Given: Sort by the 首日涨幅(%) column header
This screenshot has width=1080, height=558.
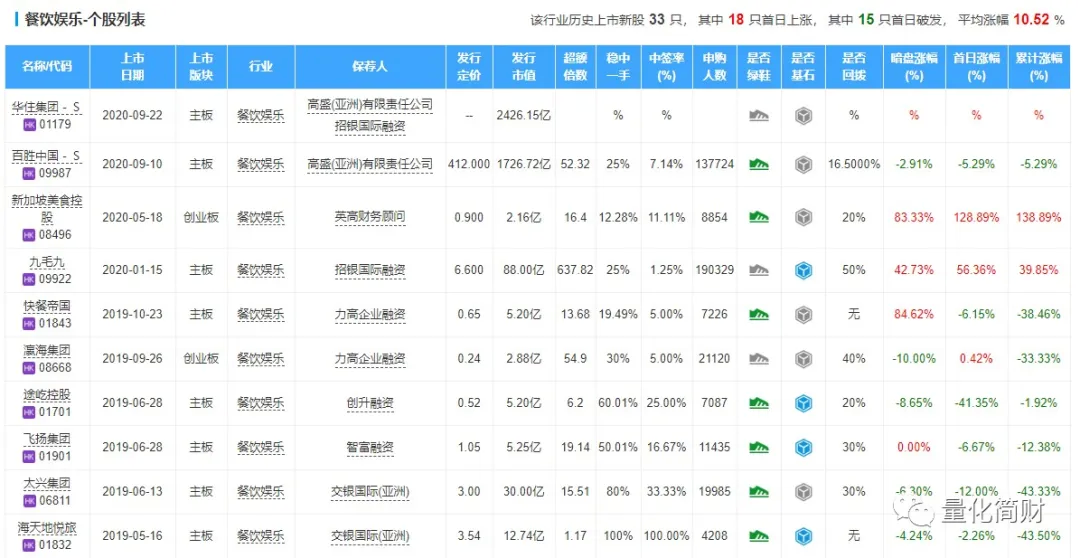Looking at the screenshot, I should point(976,67).
